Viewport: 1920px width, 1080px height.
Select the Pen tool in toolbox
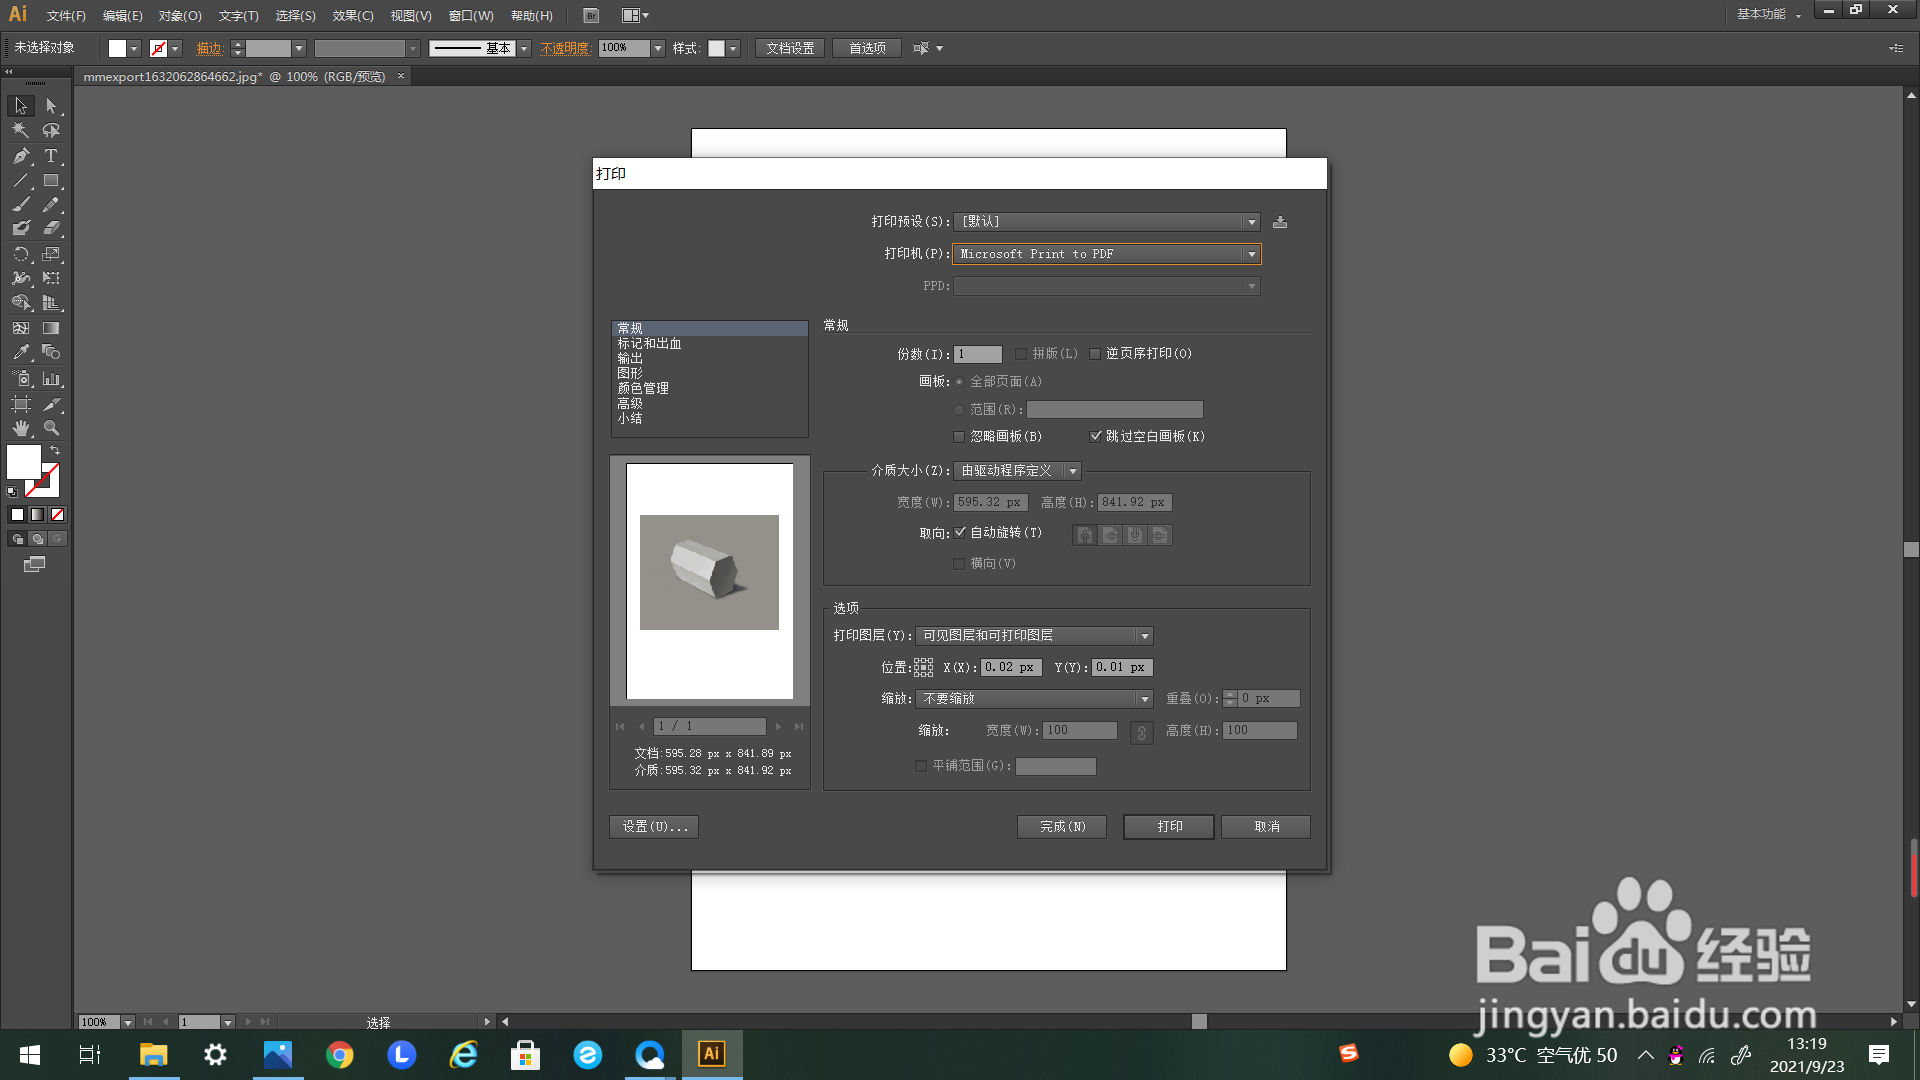pos(21,156)
